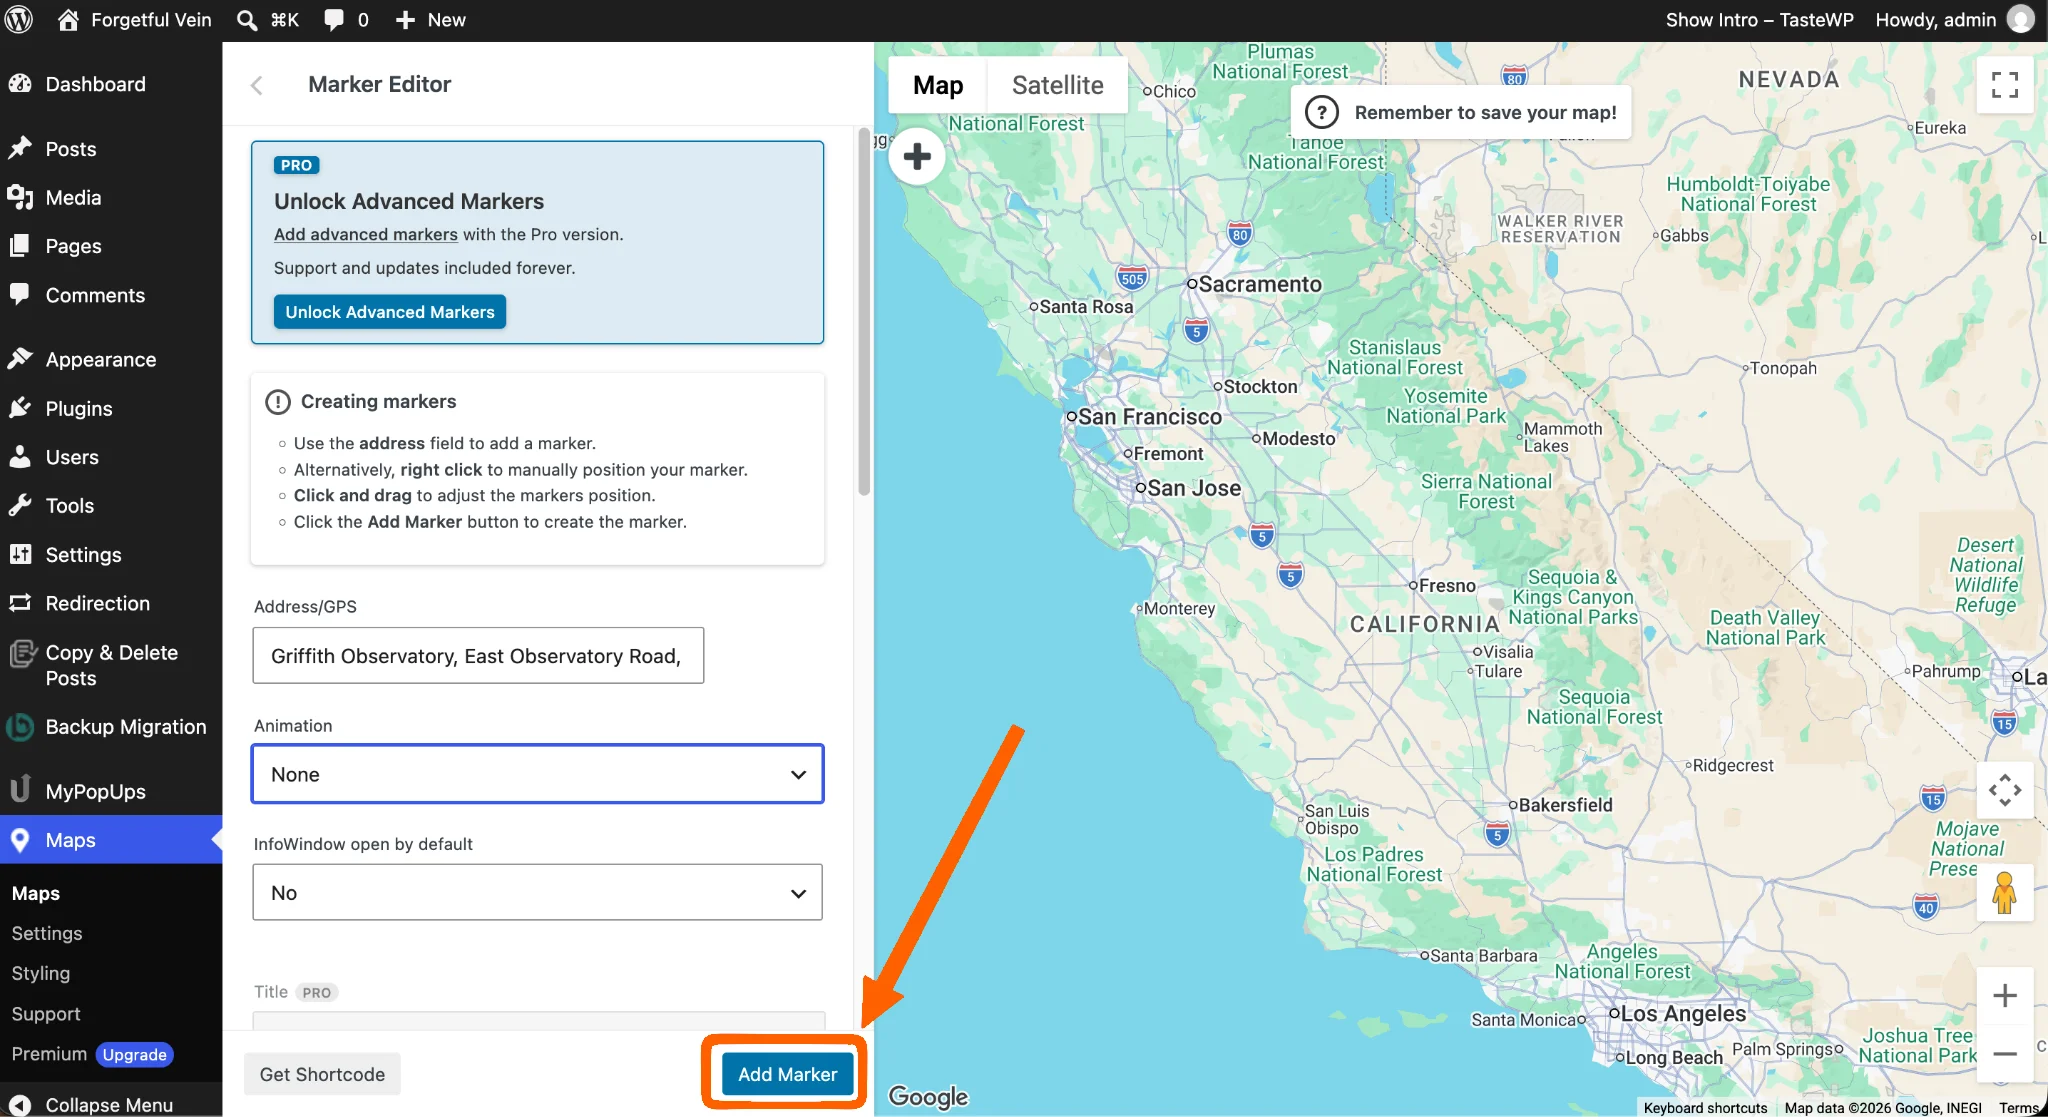This screenshot has width=2048, height=1117.
Task: Select the Street View pegman
Action: click(2005, 893)
